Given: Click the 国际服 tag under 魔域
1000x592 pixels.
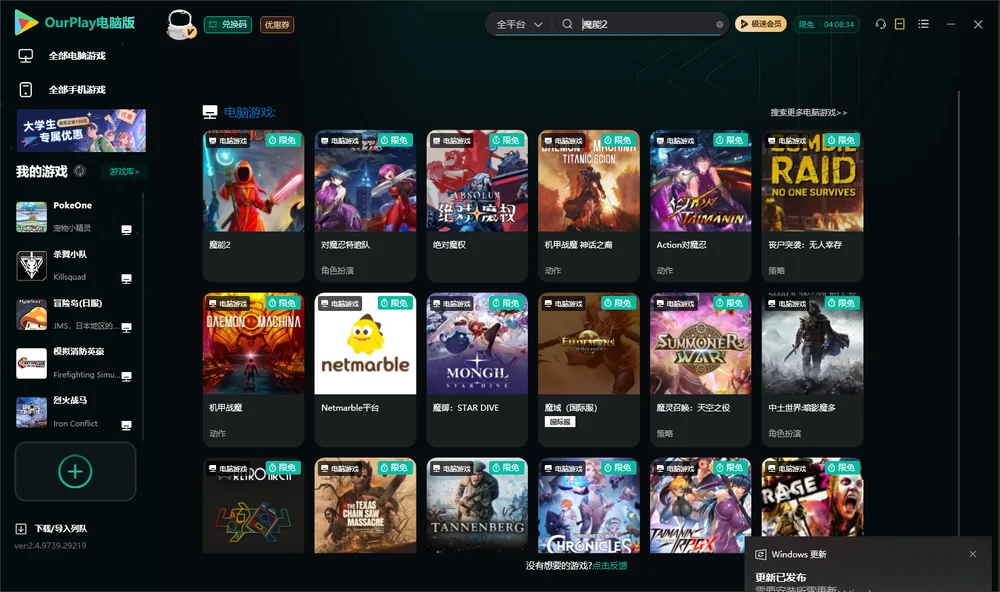Looking at the screenshot, I should pyautogui.click(x=560, y=422).
